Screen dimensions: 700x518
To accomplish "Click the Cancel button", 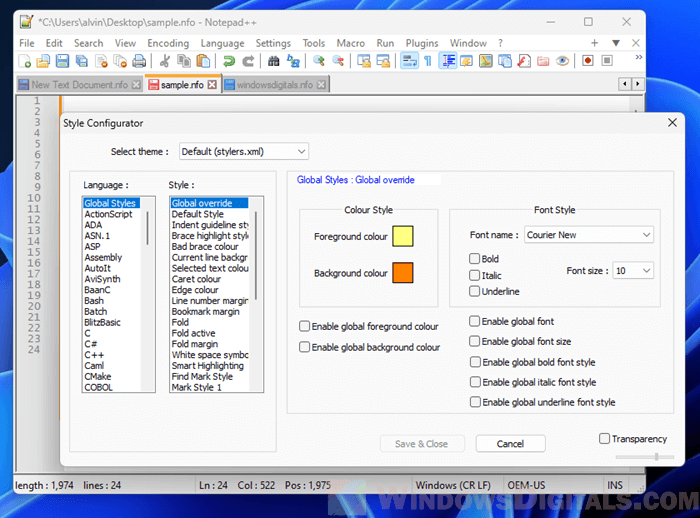I will pyautogui.click(x=510, y=444).
